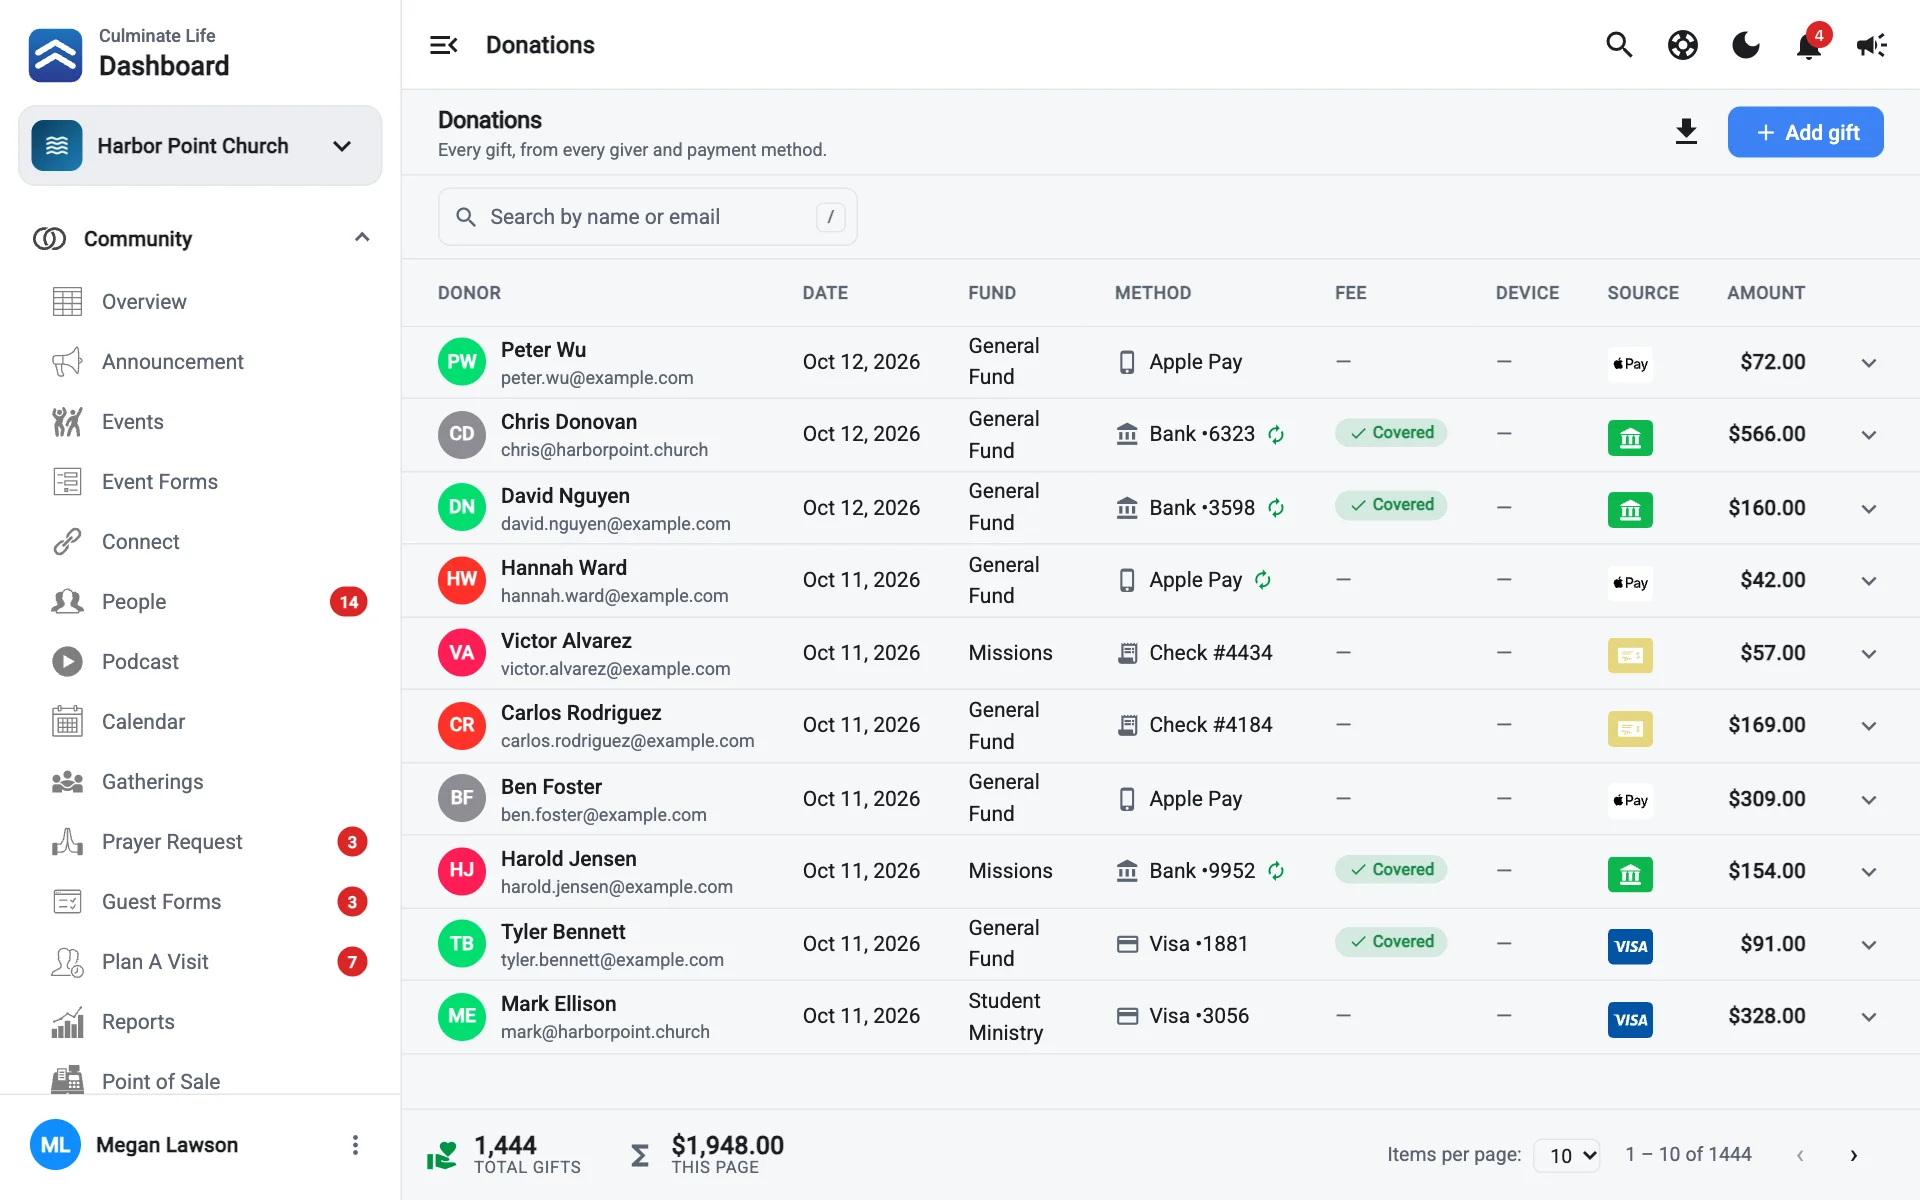
Task: Toggle dark mode with the moon icon
Action: pos(1746,45)
